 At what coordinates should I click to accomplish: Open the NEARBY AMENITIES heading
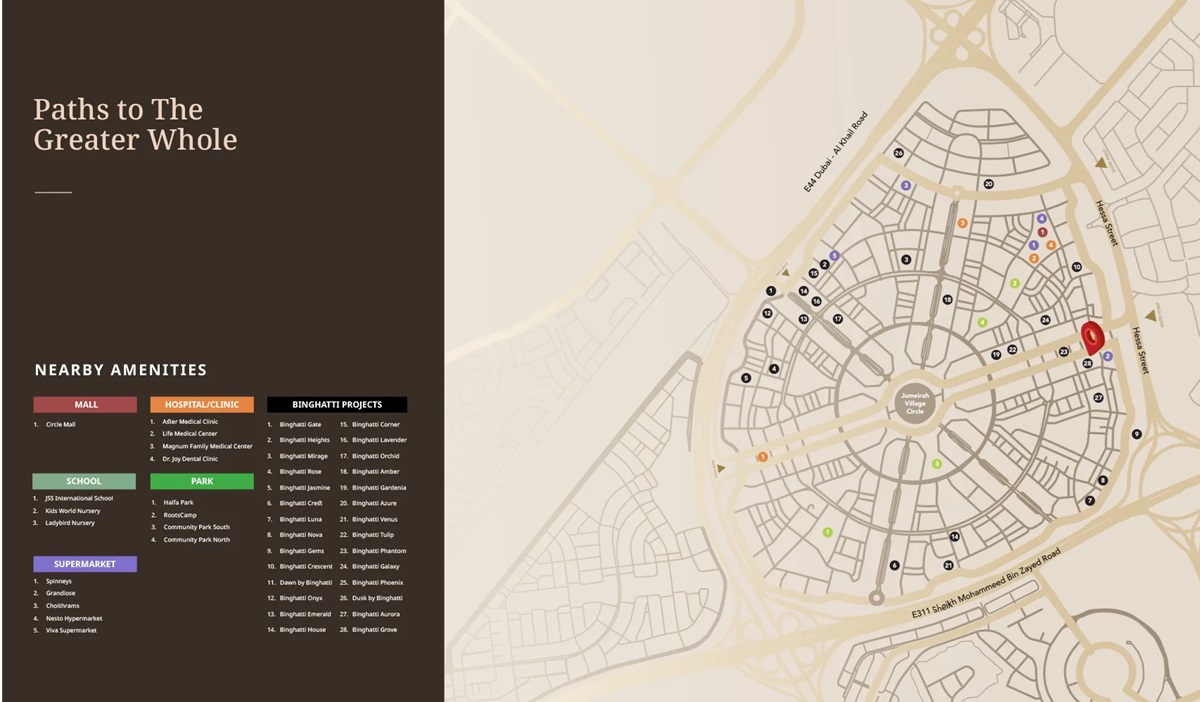120,370
